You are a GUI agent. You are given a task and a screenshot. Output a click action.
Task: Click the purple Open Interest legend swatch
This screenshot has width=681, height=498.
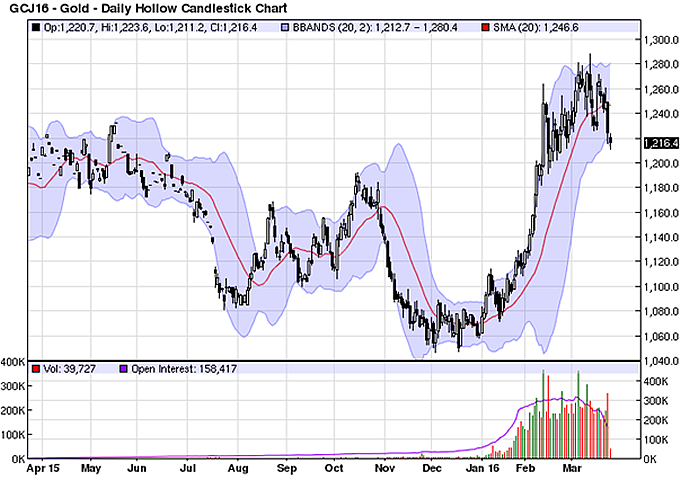tap(124, 369)
